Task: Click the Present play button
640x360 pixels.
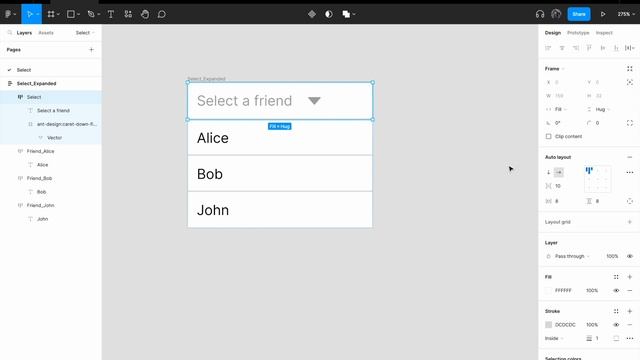Action: (603, 14)
